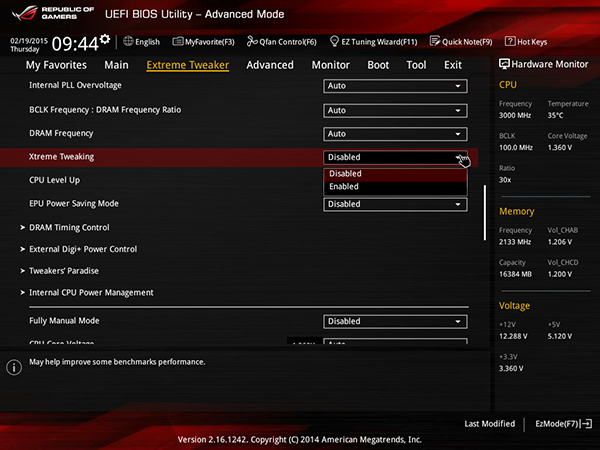Open the Monitor tab
This screenshot has height=450, width=600.
pos(331,65)
